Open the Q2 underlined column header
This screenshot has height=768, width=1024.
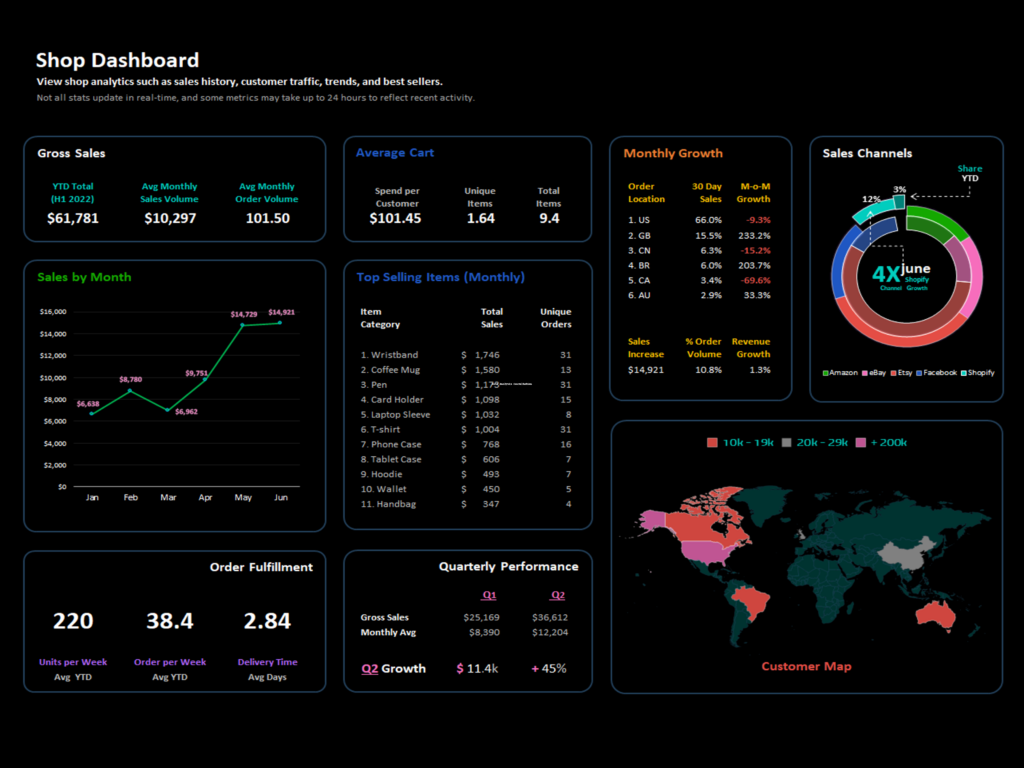click(558, 595)
